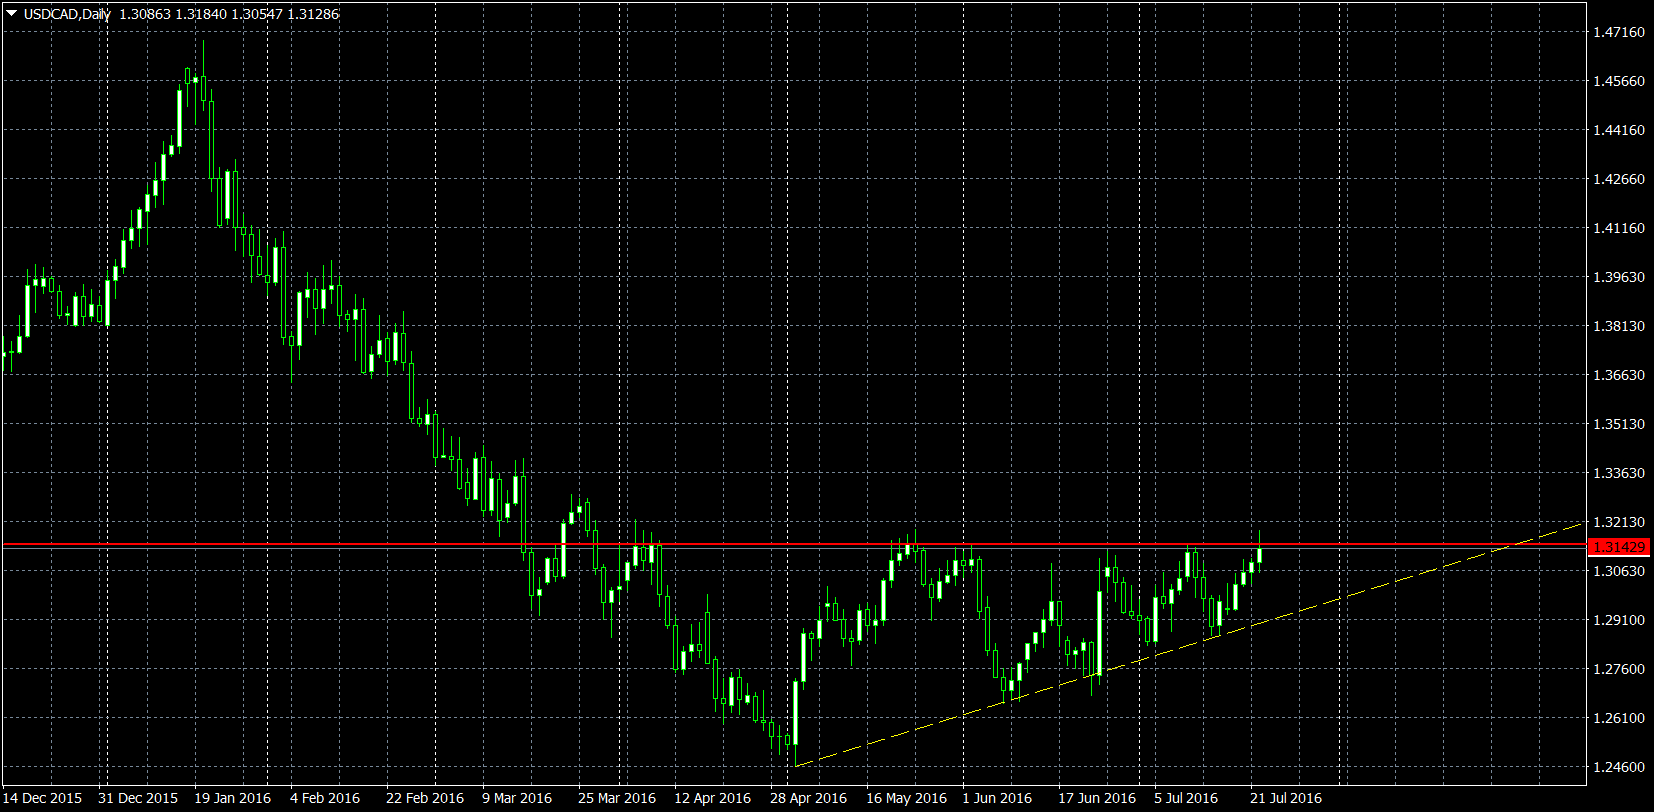Screen dimensions: 1654x812
Task: Click the open value 1.30863
Action: click(x=144, y=14)
